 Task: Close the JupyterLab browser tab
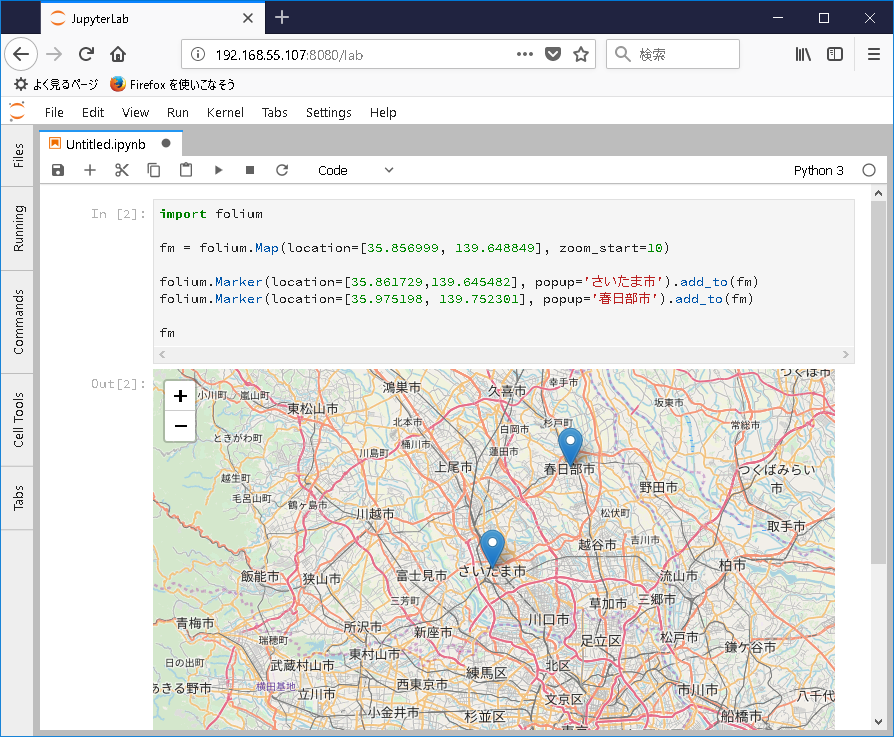pos(247,18)
